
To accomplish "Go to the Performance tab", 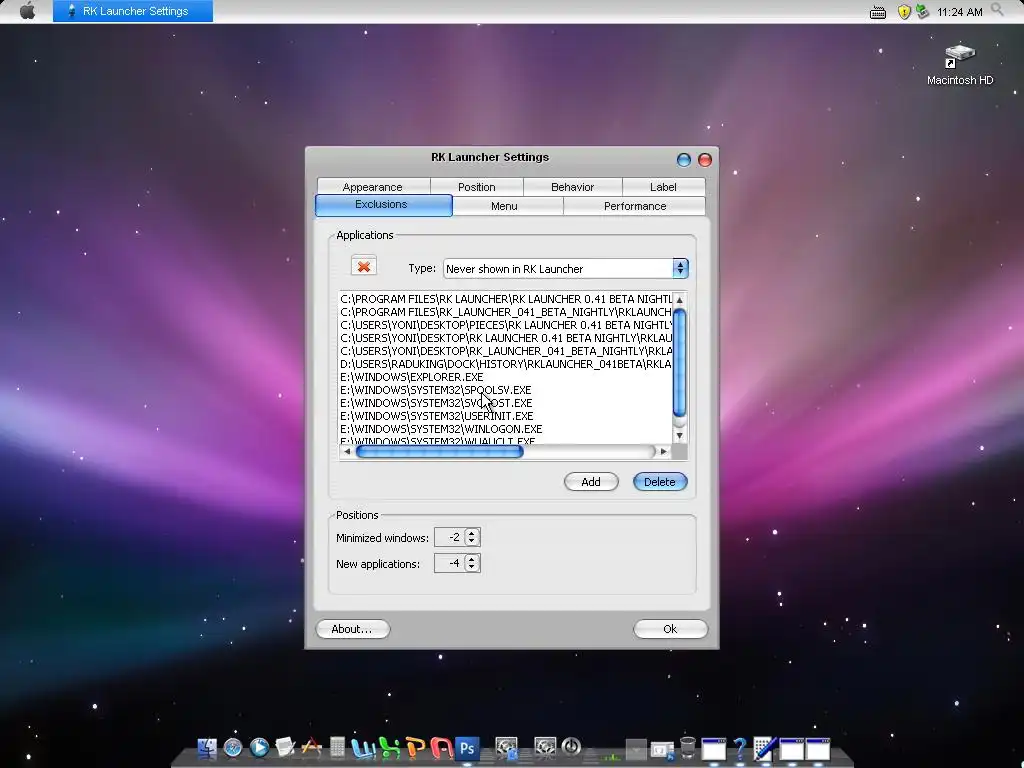I will pyautogui.click(x=634, y=206).
